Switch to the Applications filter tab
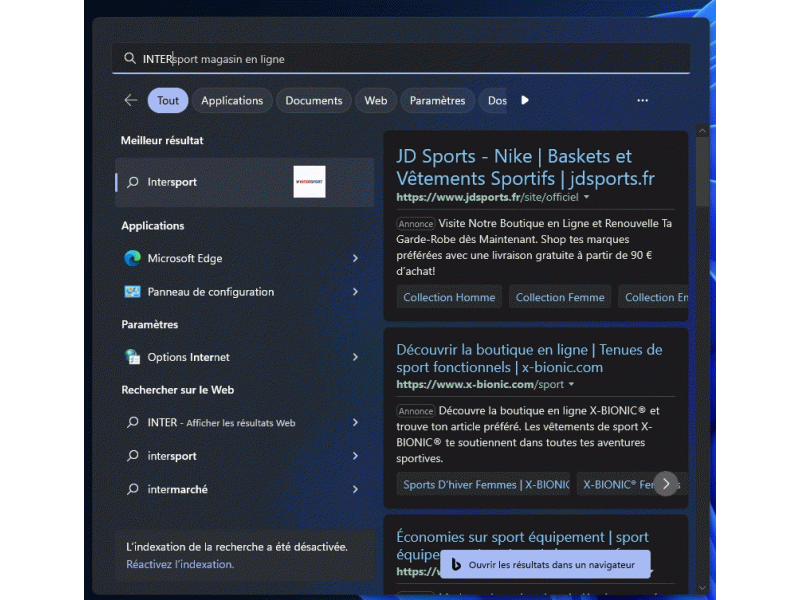Viewport: 800px width, 600px height. (x=232, y=100)
